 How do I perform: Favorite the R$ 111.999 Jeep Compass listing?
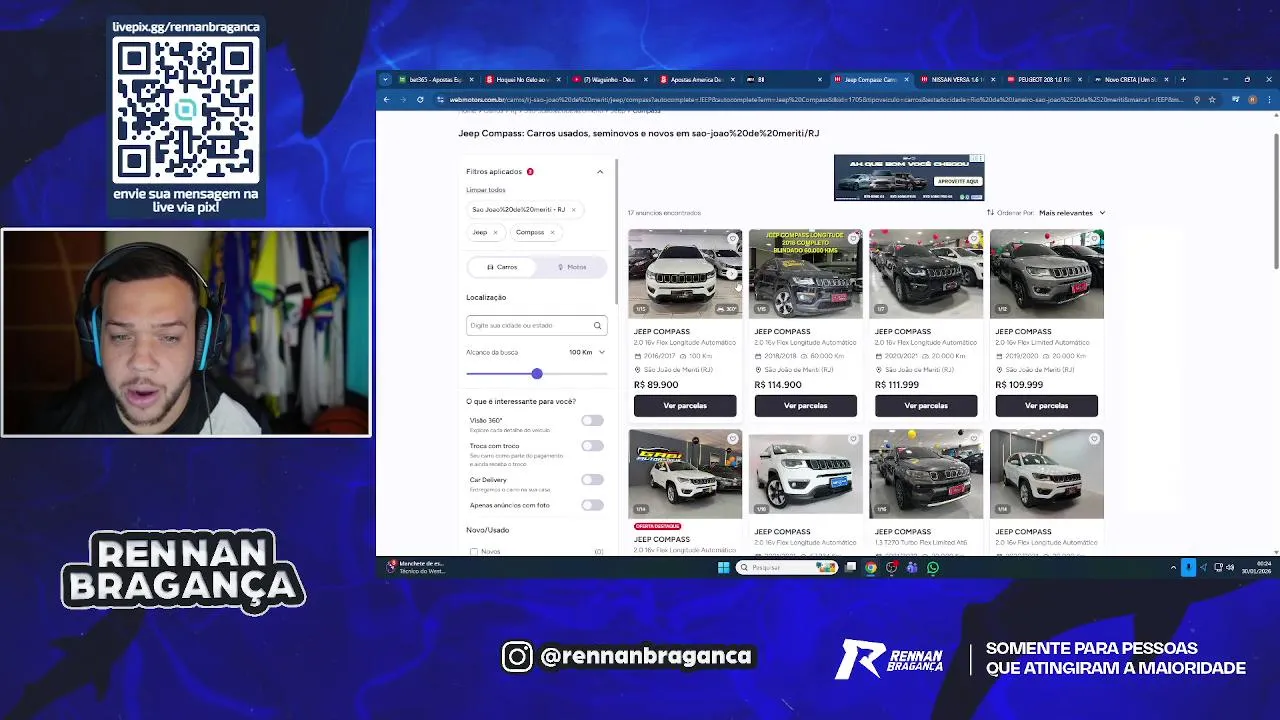[x=974, y=239]
